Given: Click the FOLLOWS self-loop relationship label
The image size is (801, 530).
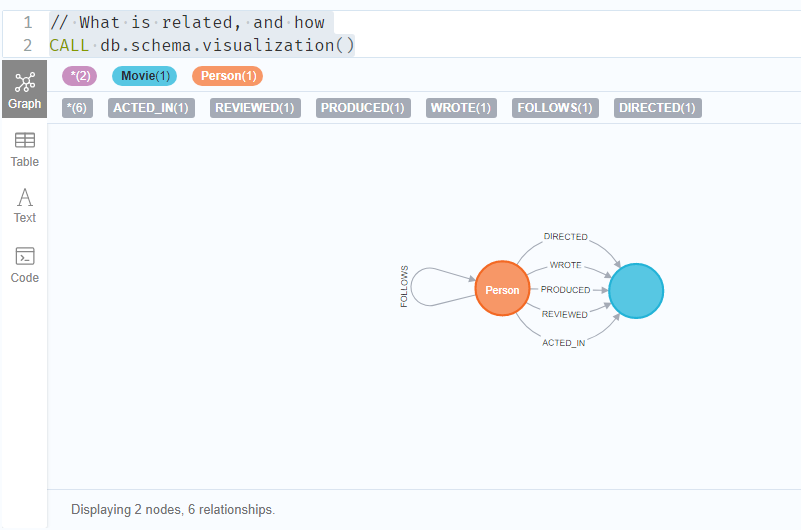Looking at the screenshot, I should pos(405,287).
